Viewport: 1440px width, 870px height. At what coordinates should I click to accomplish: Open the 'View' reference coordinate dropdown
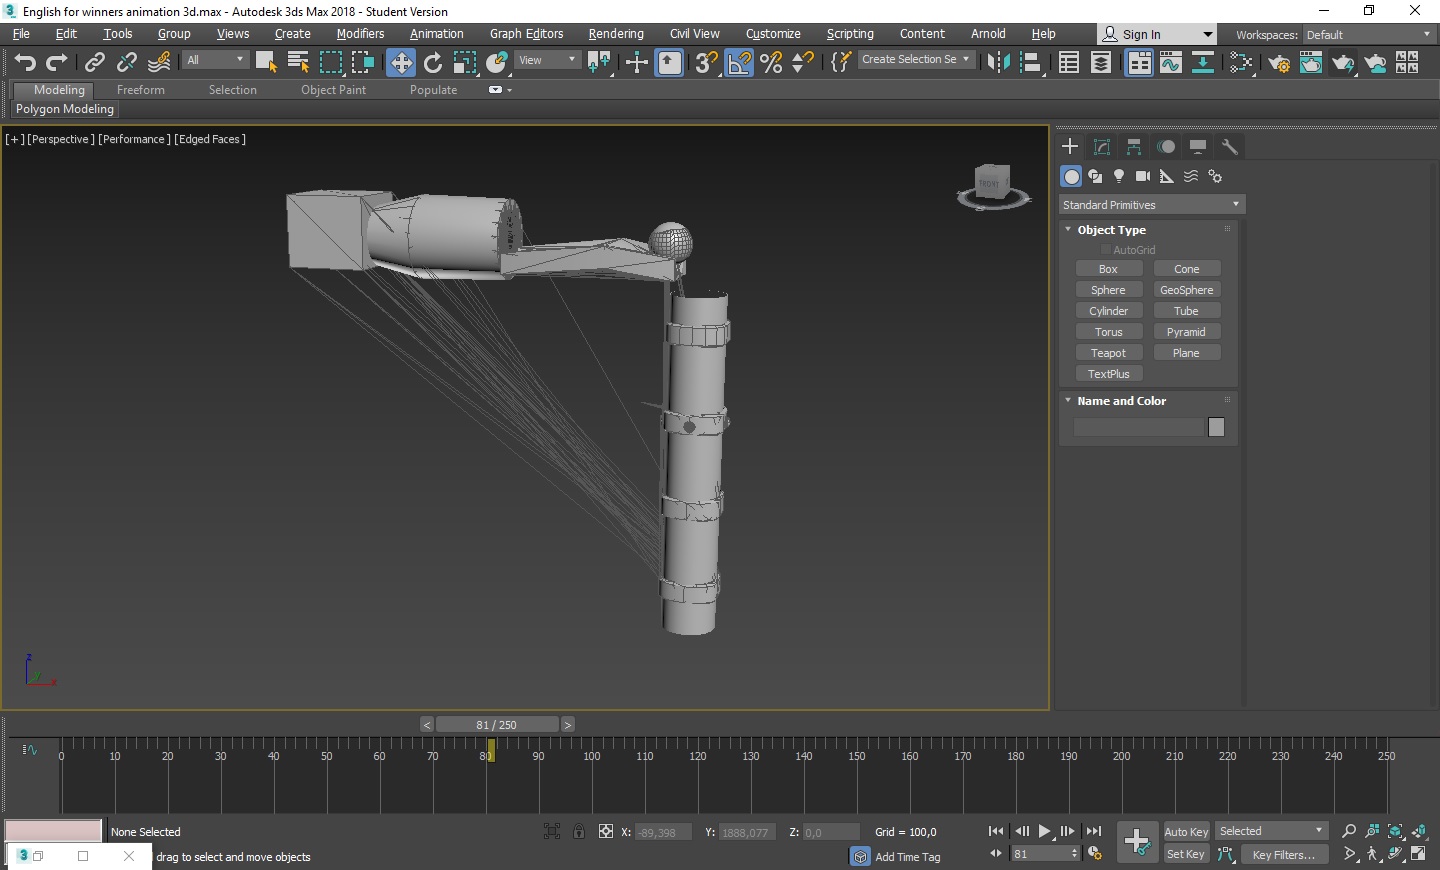coord(547,60)
